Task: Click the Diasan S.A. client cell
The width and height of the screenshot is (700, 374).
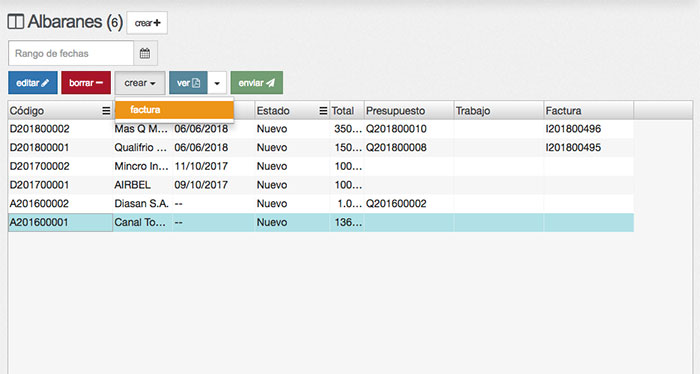Action: 142,204
